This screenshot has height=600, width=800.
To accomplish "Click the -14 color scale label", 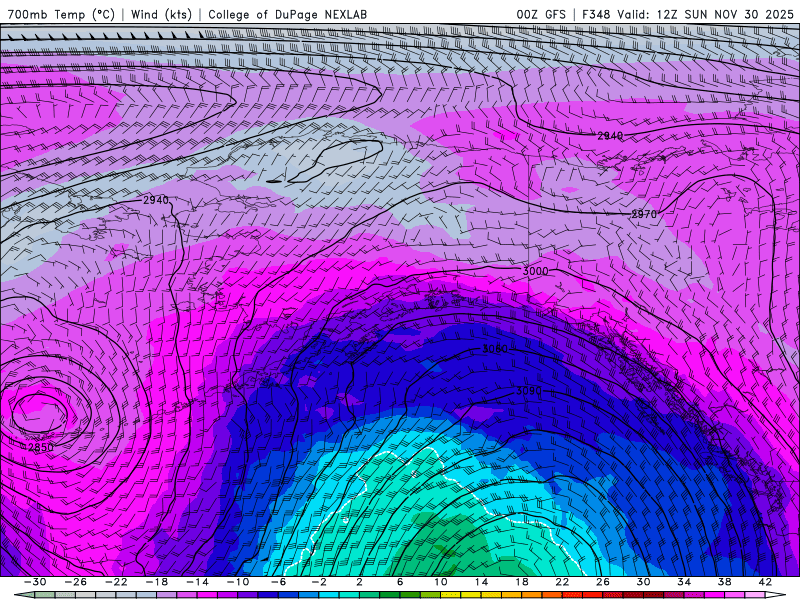I will [x=197, y=582].
